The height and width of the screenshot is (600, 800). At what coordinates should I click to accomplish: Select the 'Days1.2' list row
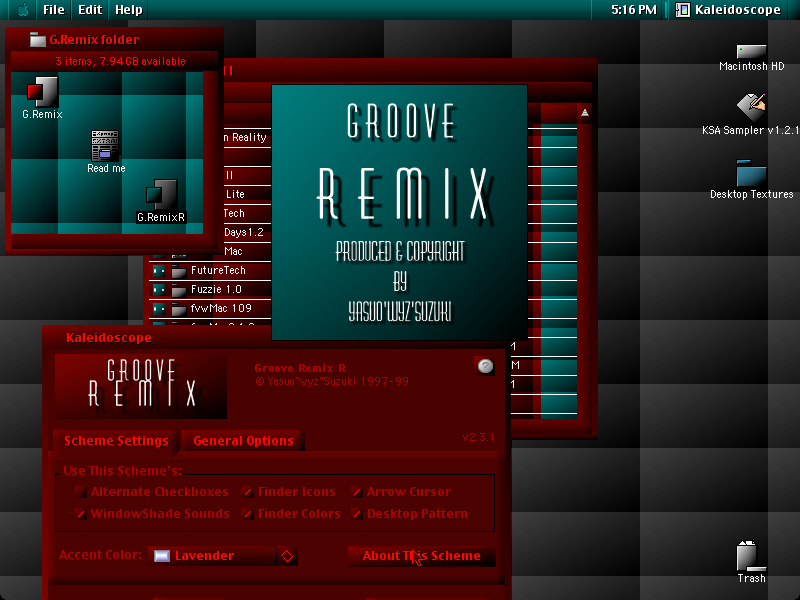tap(247, 232)
